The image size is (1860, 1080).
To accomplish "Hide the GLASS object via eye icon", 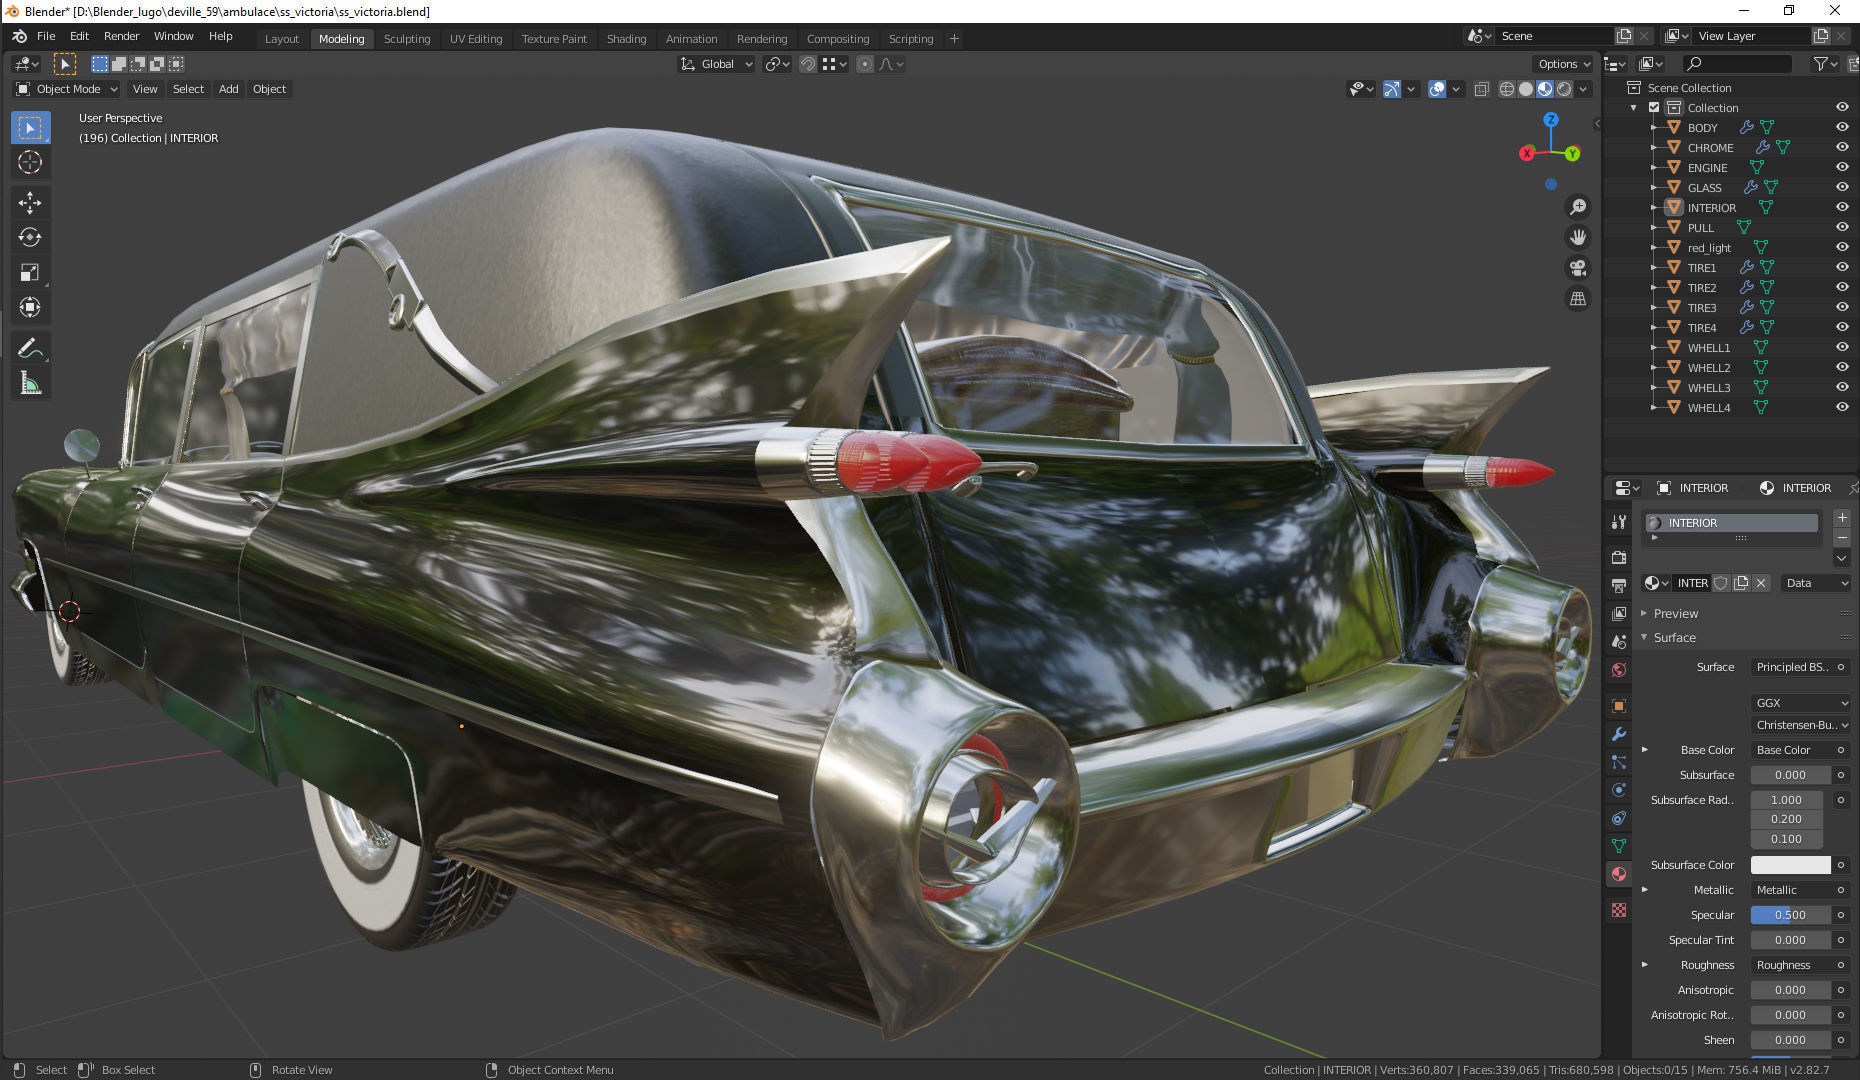I will tap(1842, 188).
